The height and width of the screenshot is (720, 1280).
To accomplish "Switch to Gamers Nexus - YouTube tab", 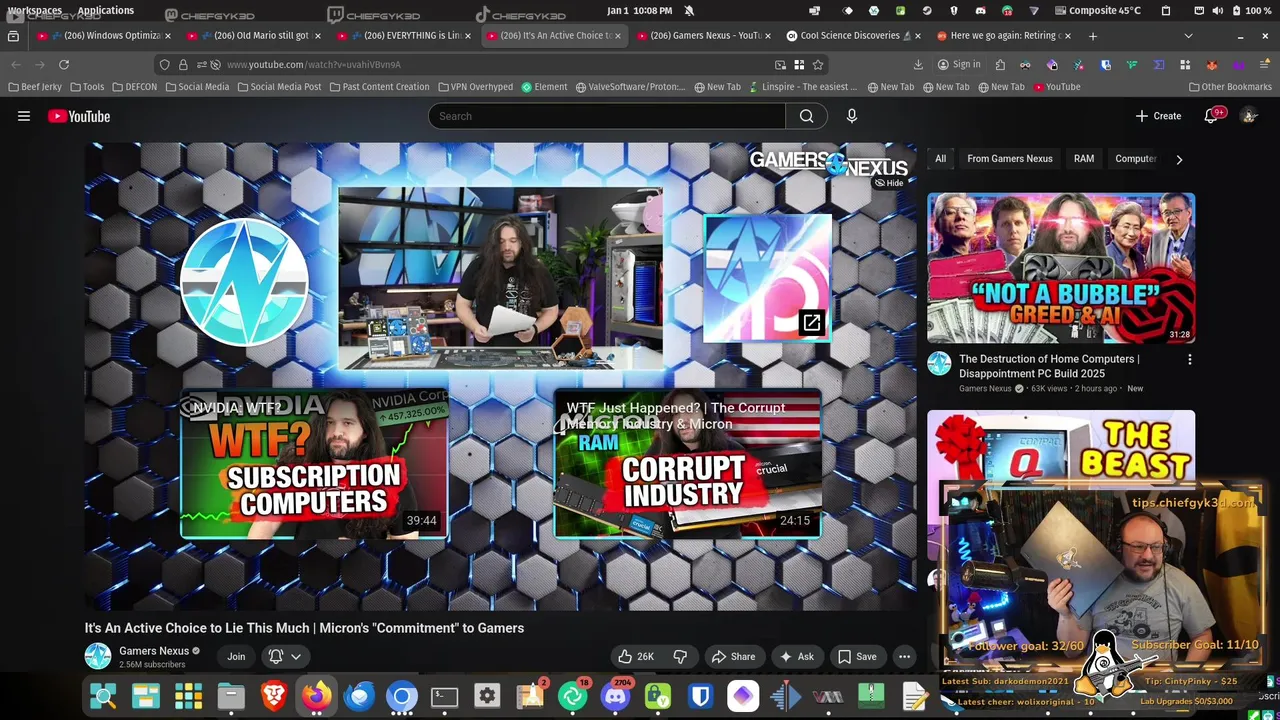I will [x=704, y=35].
